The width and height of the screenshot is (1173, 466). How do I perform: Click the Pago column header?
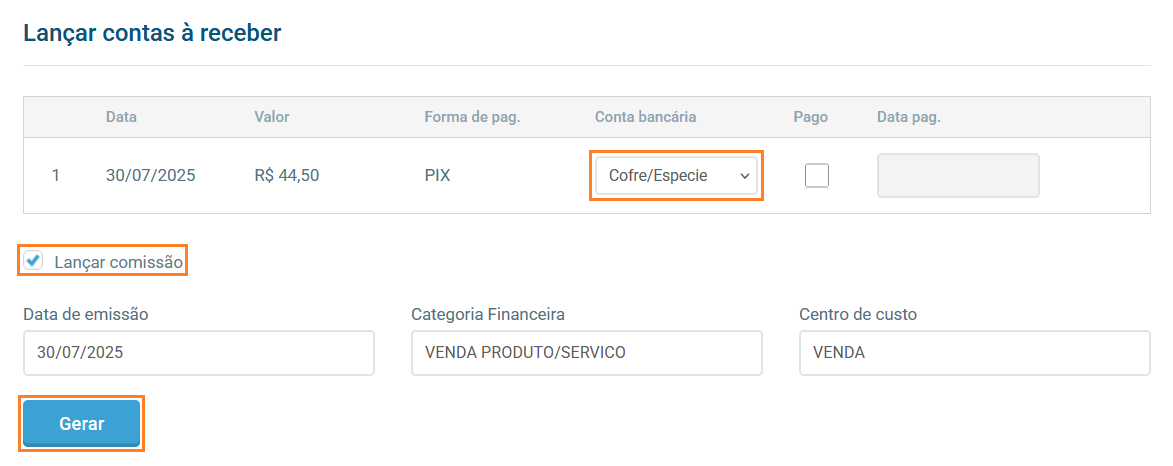(x=810, y=117)
